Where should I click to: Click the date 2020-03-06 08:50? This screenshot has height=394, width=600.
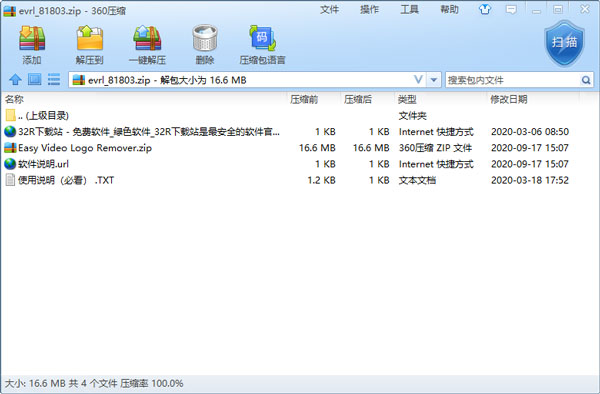click(530, 132)
